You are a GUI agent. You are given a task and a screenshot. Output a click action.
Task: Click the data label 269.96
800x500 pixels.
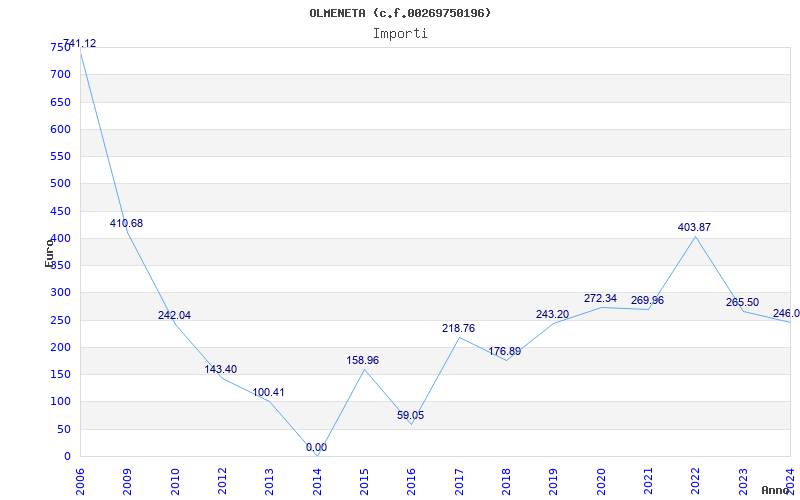[x=647, y=301]
